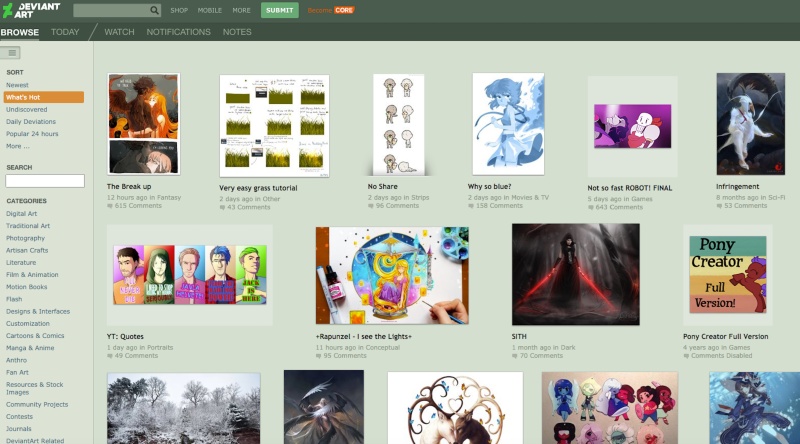Viewport: 800px width, 444px height.
Task: Click the sidebar Search input box
Action: click(x=45, y=181)
